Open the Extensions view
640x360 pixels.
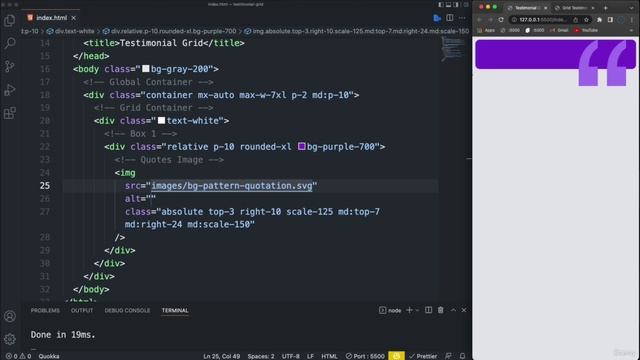9,113
